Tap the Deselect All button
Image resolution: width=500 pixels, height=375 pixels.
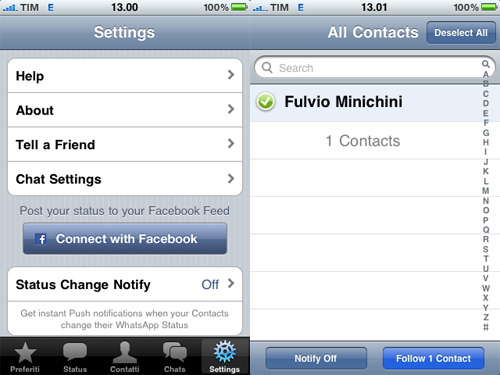pos(461,33)
